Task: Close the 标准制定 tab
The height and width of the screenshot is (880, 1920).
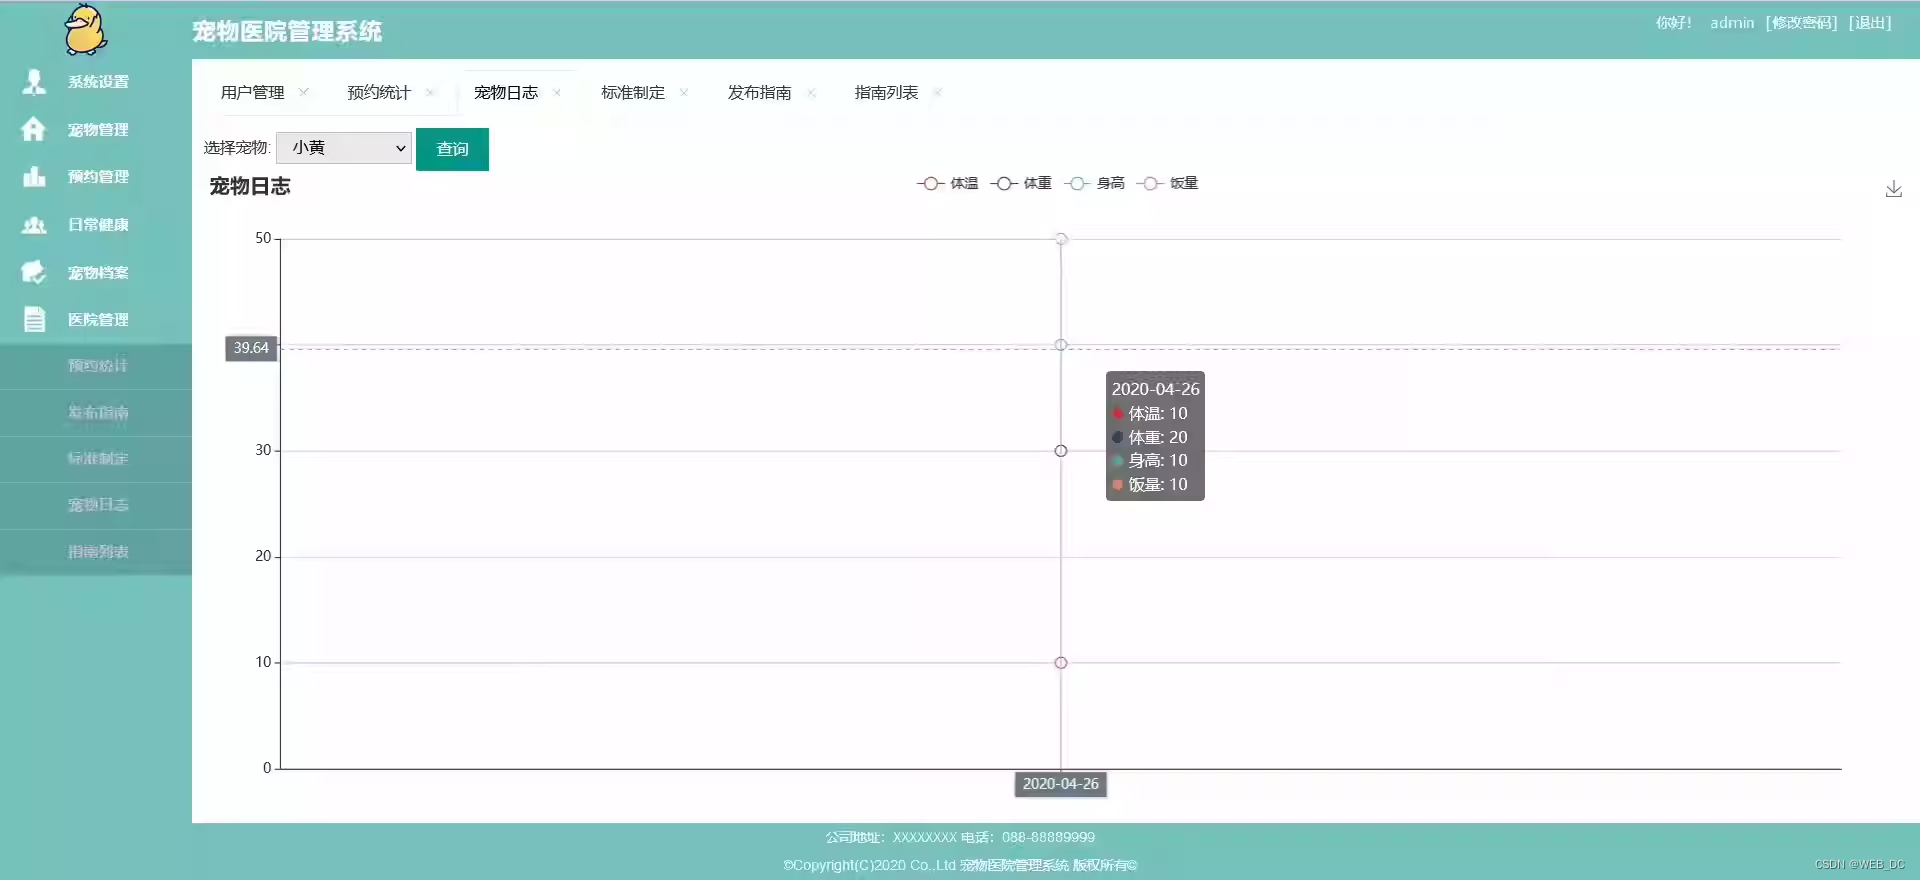Action: click(x=684, y=92)
